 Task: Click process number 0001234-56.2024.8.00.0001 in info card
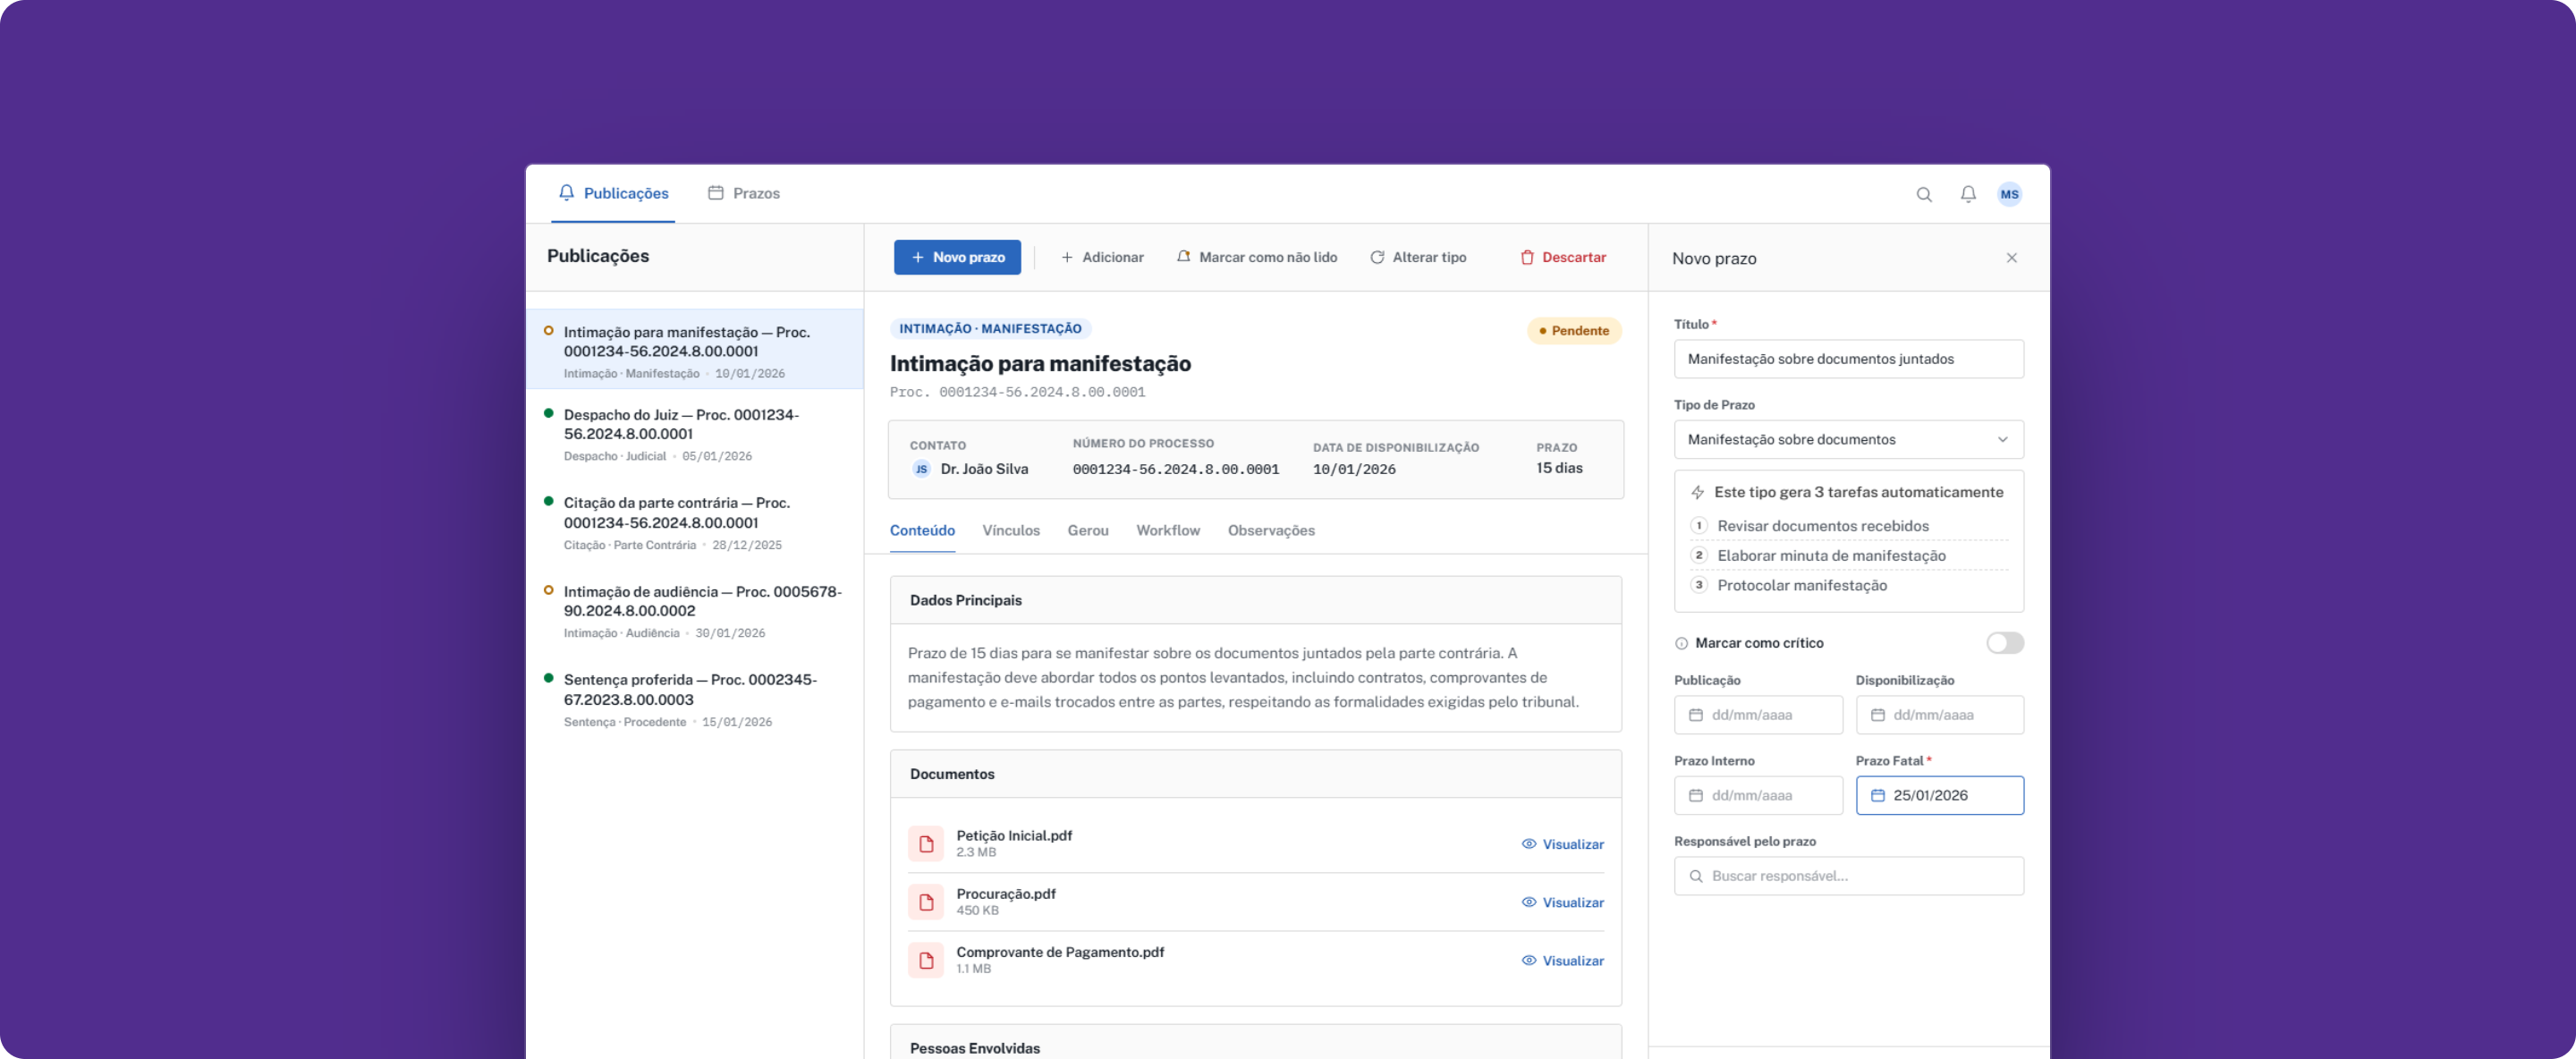coord(1175,470)
